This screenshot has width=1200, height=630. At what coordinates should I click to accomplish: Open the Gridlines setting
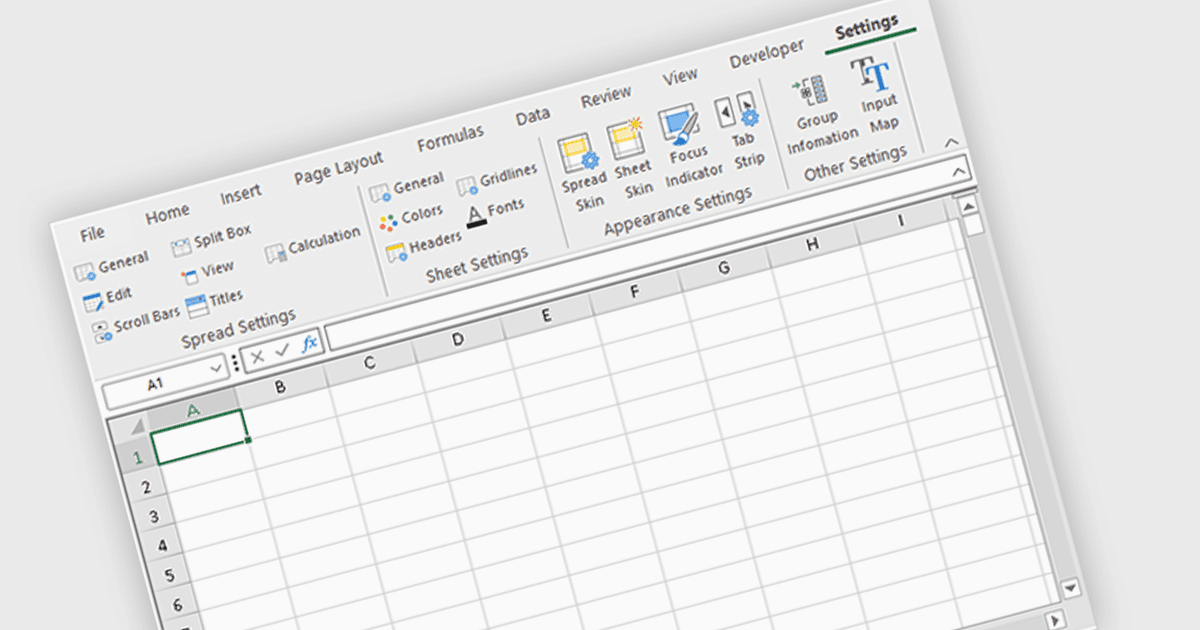[x=497, y=180]
